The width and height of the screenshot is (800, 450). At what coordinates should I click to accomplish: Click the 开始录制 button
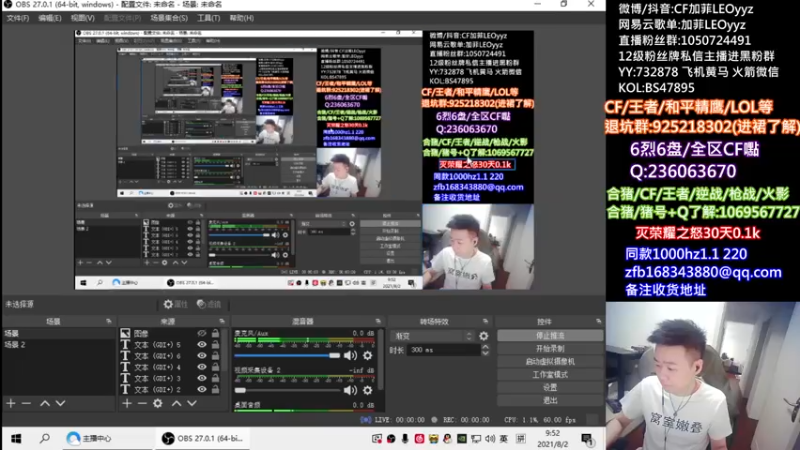click(550, 348)
